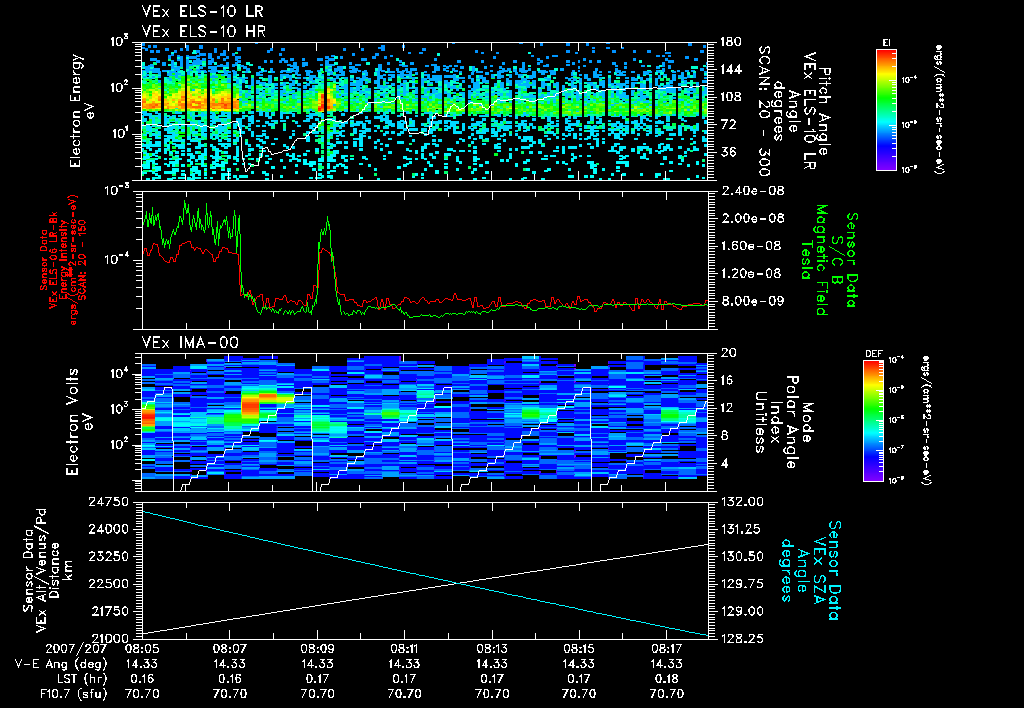Viewport: 1024px width, 708px height.
Task: Click the polar angle index tick 20
Action: 727,353
